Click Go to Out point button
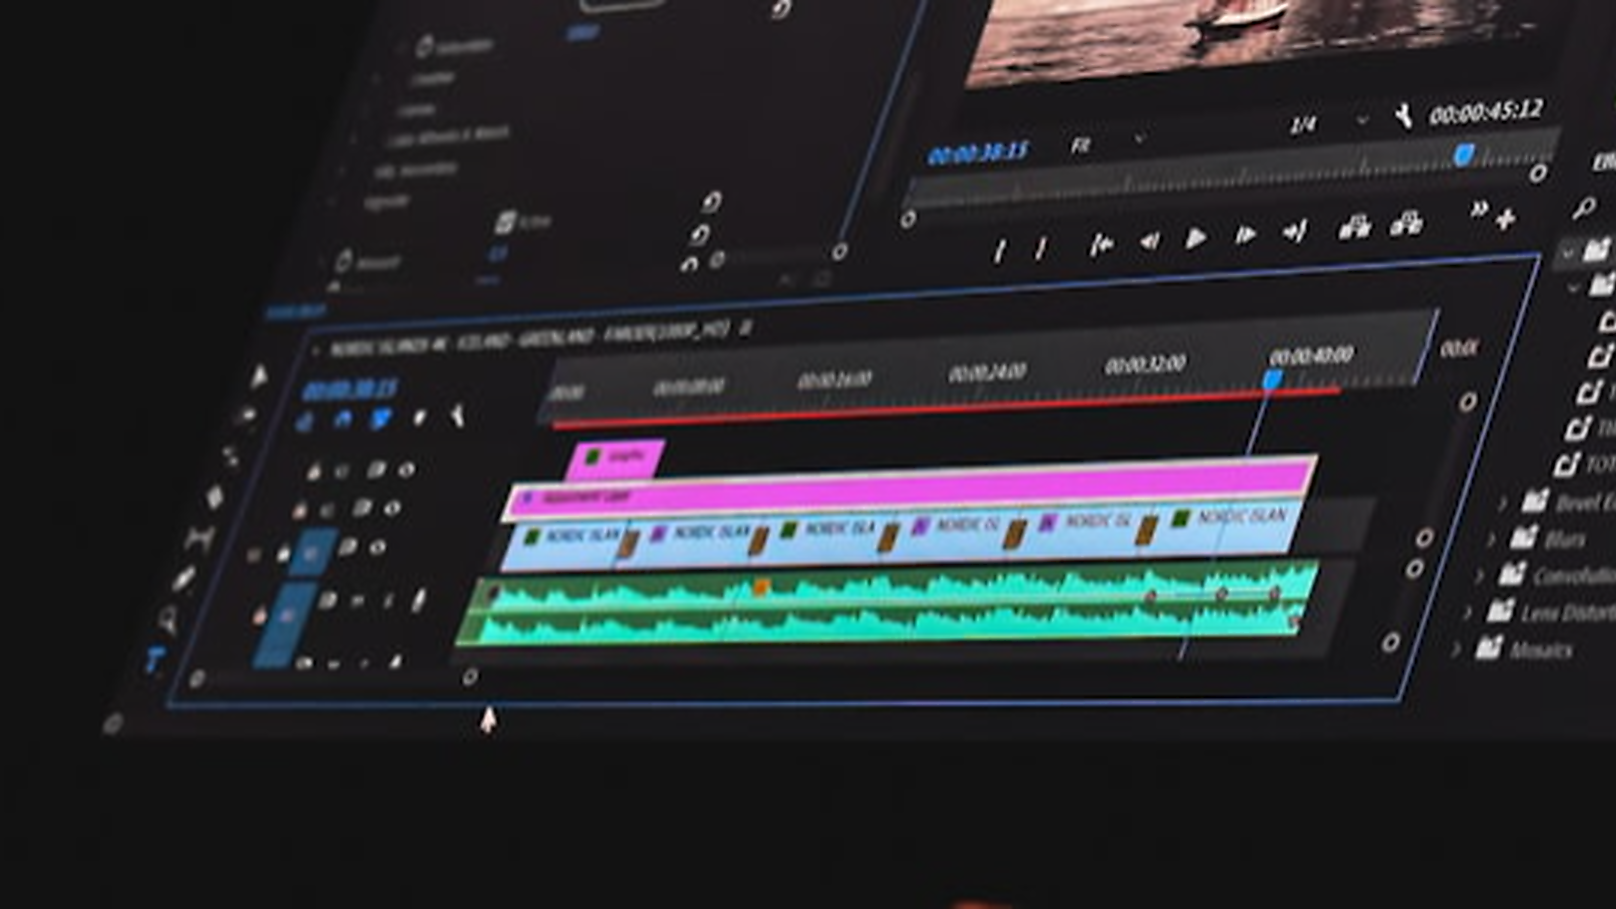 [1294, 233]
